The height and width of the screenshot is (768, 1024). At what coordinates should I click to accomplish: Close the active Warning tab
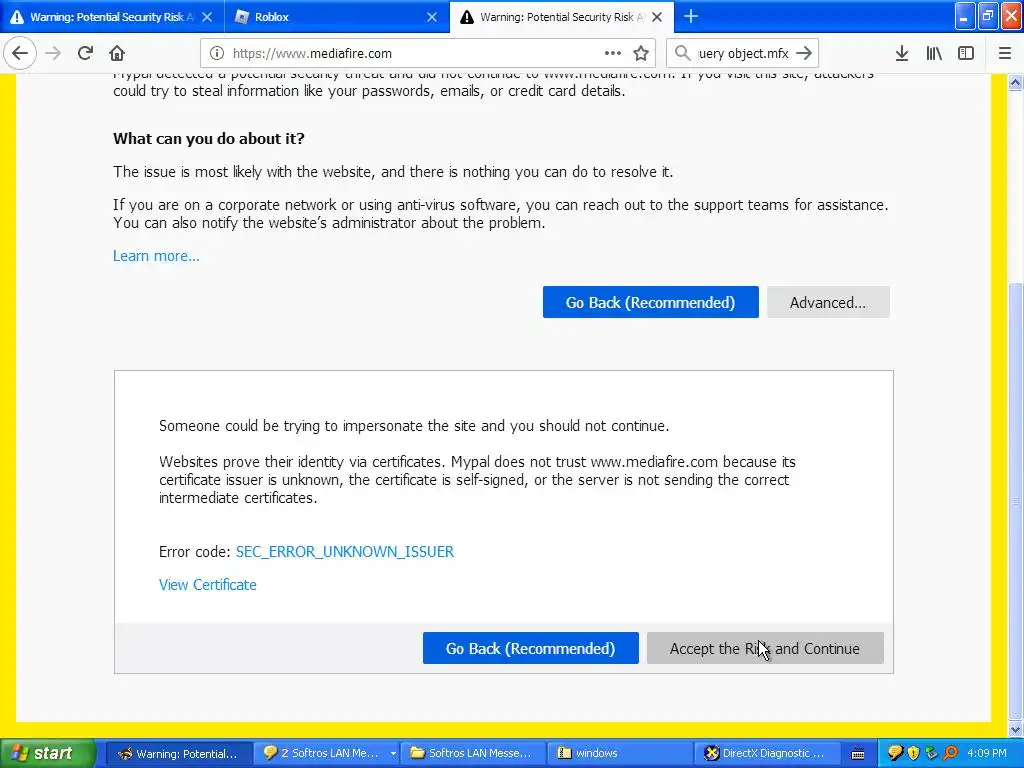(x=657, y=17)
